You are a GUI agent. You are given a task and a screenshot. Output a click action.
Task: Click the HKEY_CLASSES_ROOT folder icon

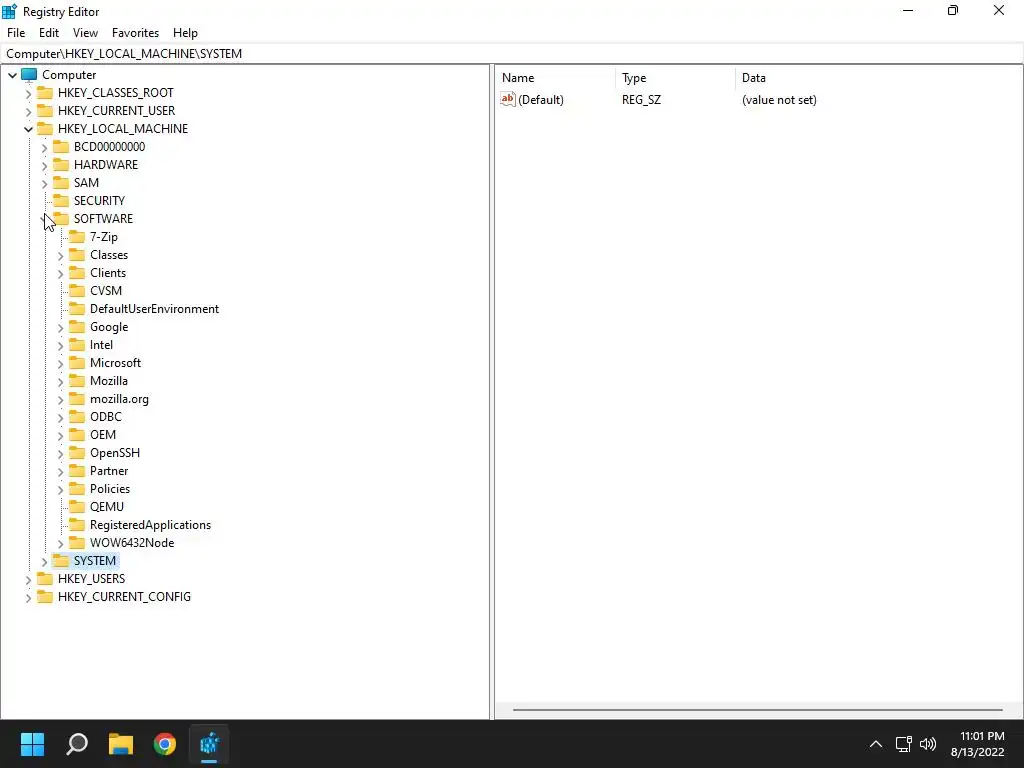point(45,93)
